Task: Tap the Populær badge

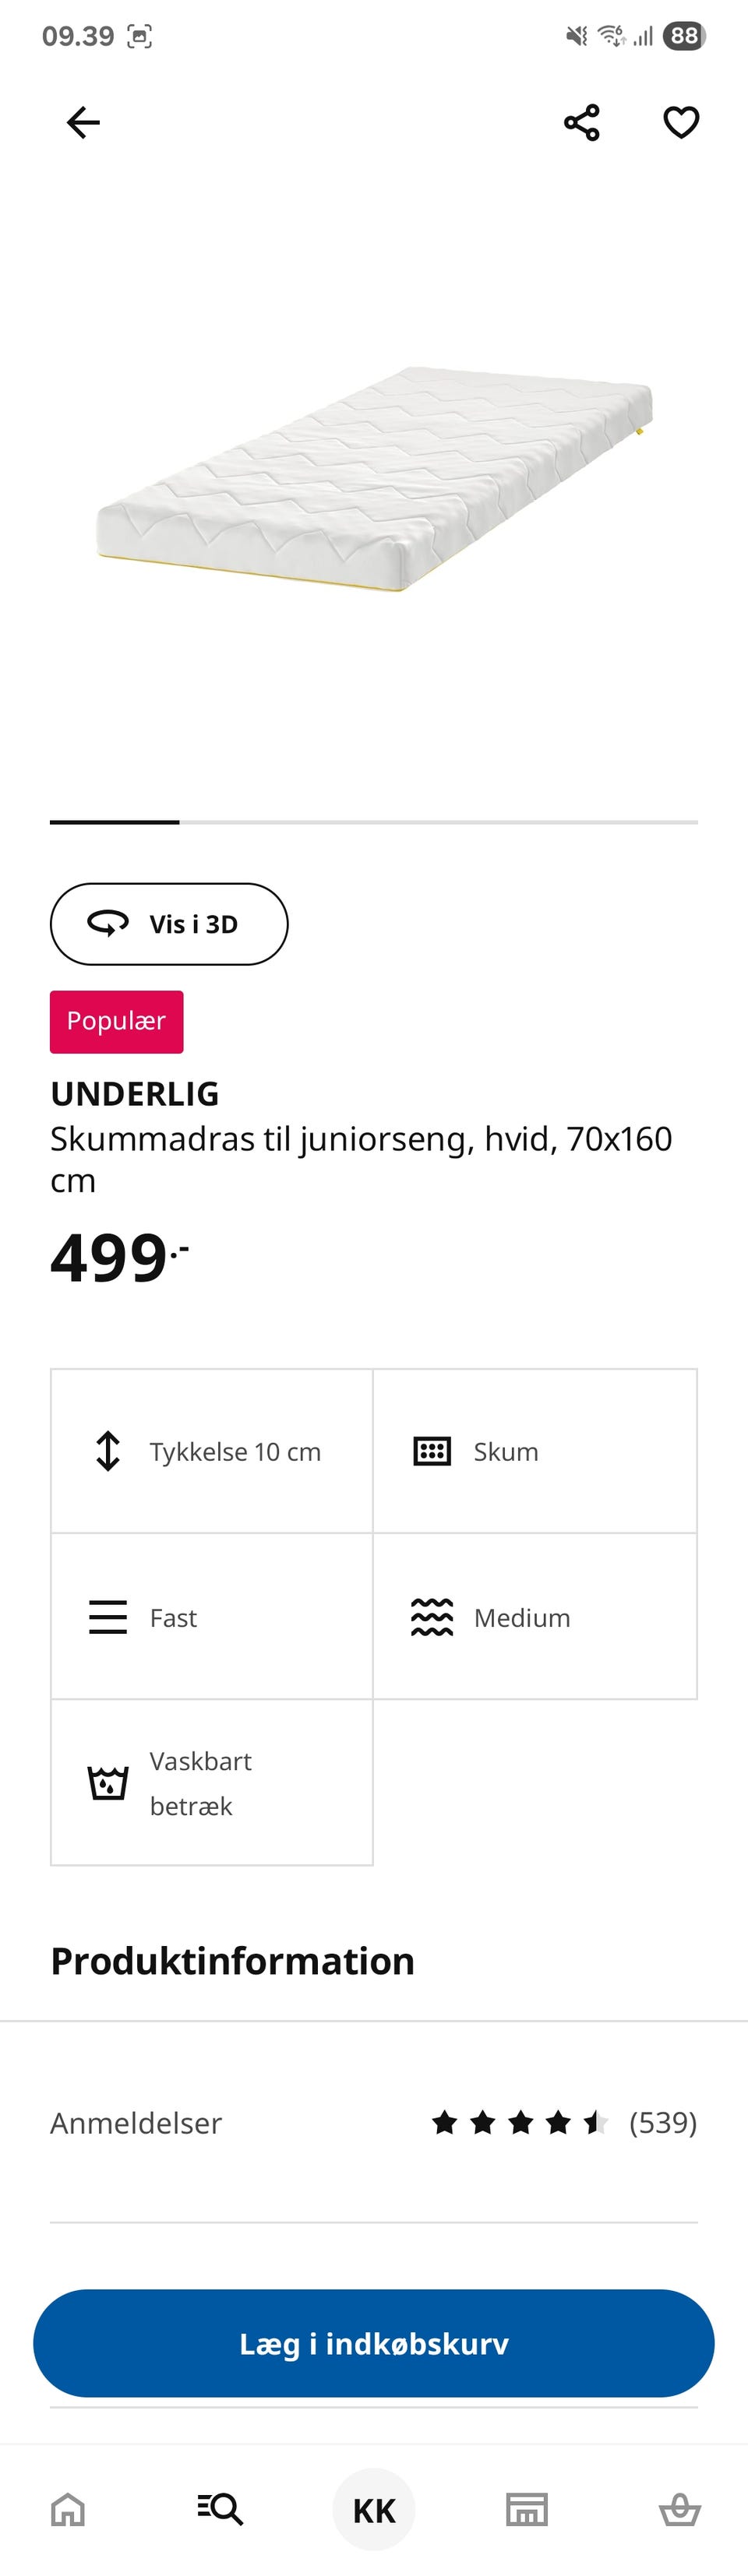Action: (x=117, y=1021)
